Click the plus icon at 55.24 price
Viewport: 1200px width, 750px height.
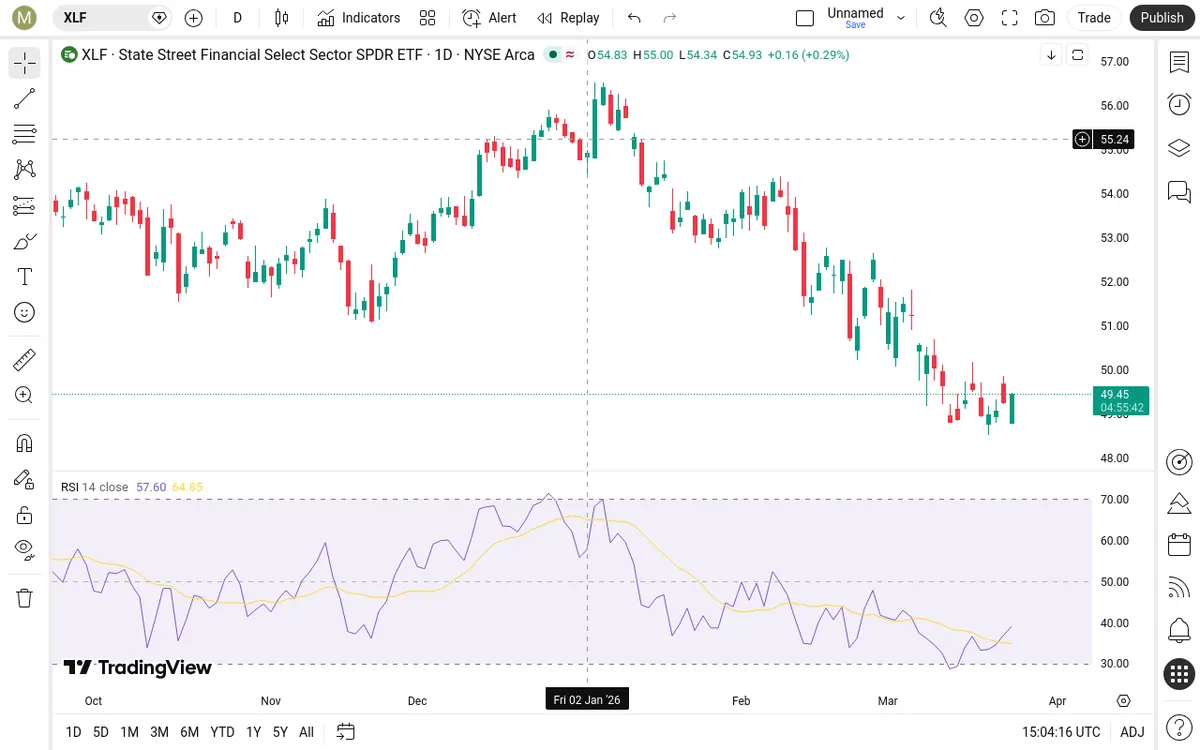[1082, 140]
